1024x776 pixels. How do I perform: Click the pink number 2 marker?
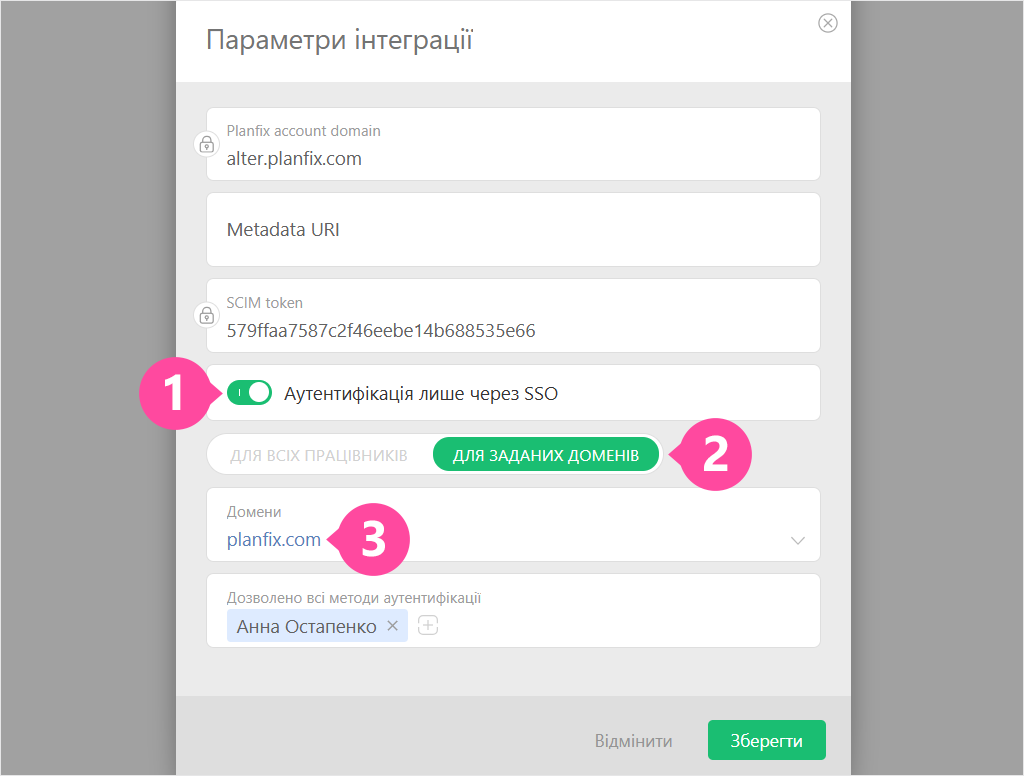[714, 455]
